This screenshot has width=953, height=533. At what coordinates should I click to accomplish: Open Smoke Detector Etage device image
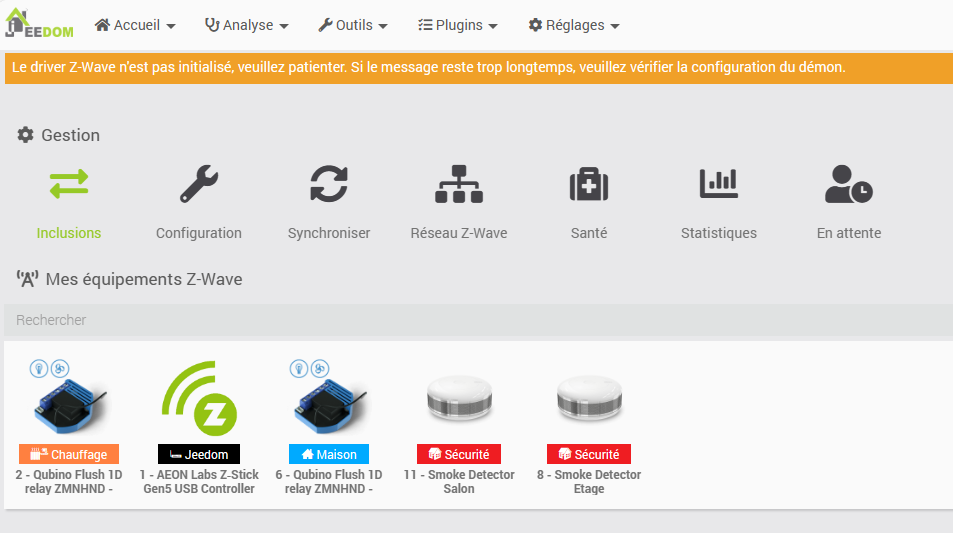[589, 399]
